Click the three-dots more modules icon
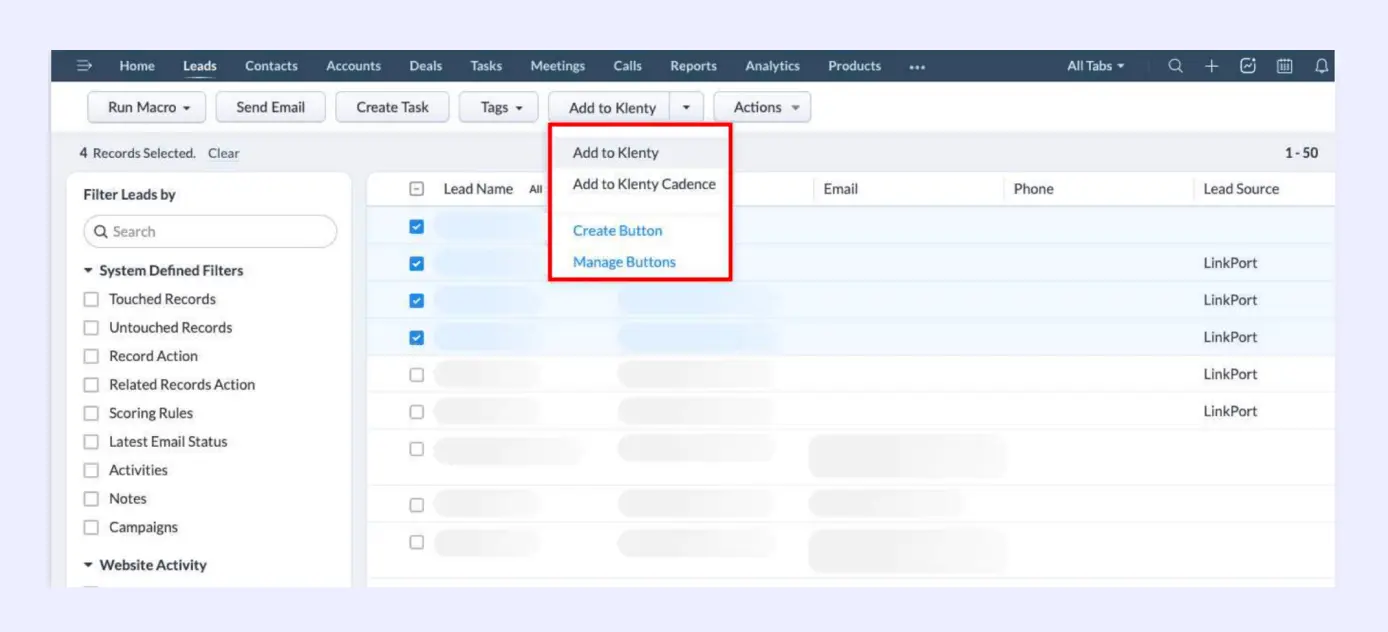Image resolution: width=1388 pixels, height=632 pixels. click(x=917, y=67)
